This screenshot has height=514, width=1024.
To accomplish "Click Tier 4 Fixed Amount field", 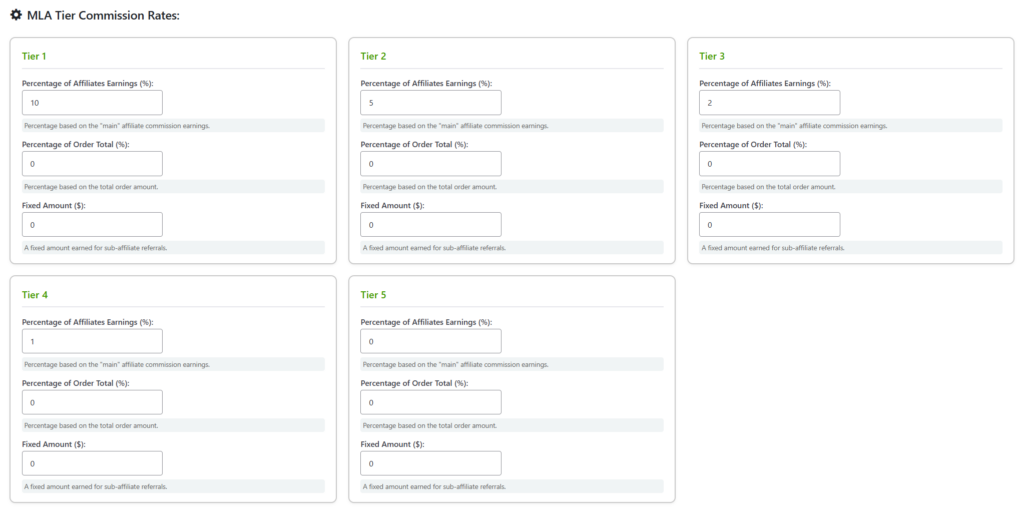I will (x=92, y=464).
